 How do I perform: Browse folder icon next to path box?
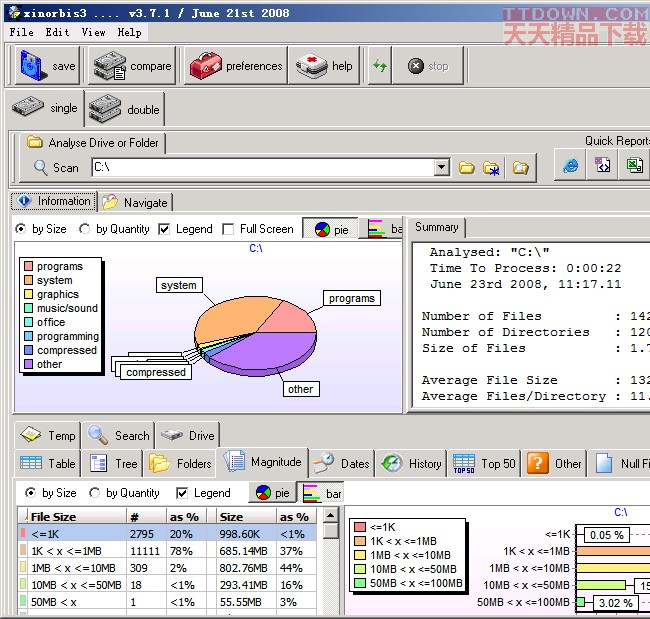467,167
